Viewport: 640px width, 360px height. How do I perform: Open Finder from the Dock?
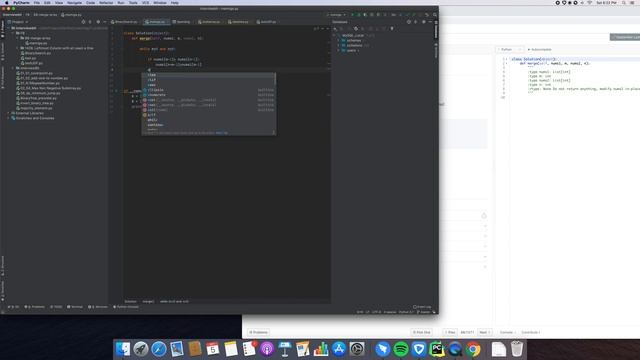[x=123, y=349]
